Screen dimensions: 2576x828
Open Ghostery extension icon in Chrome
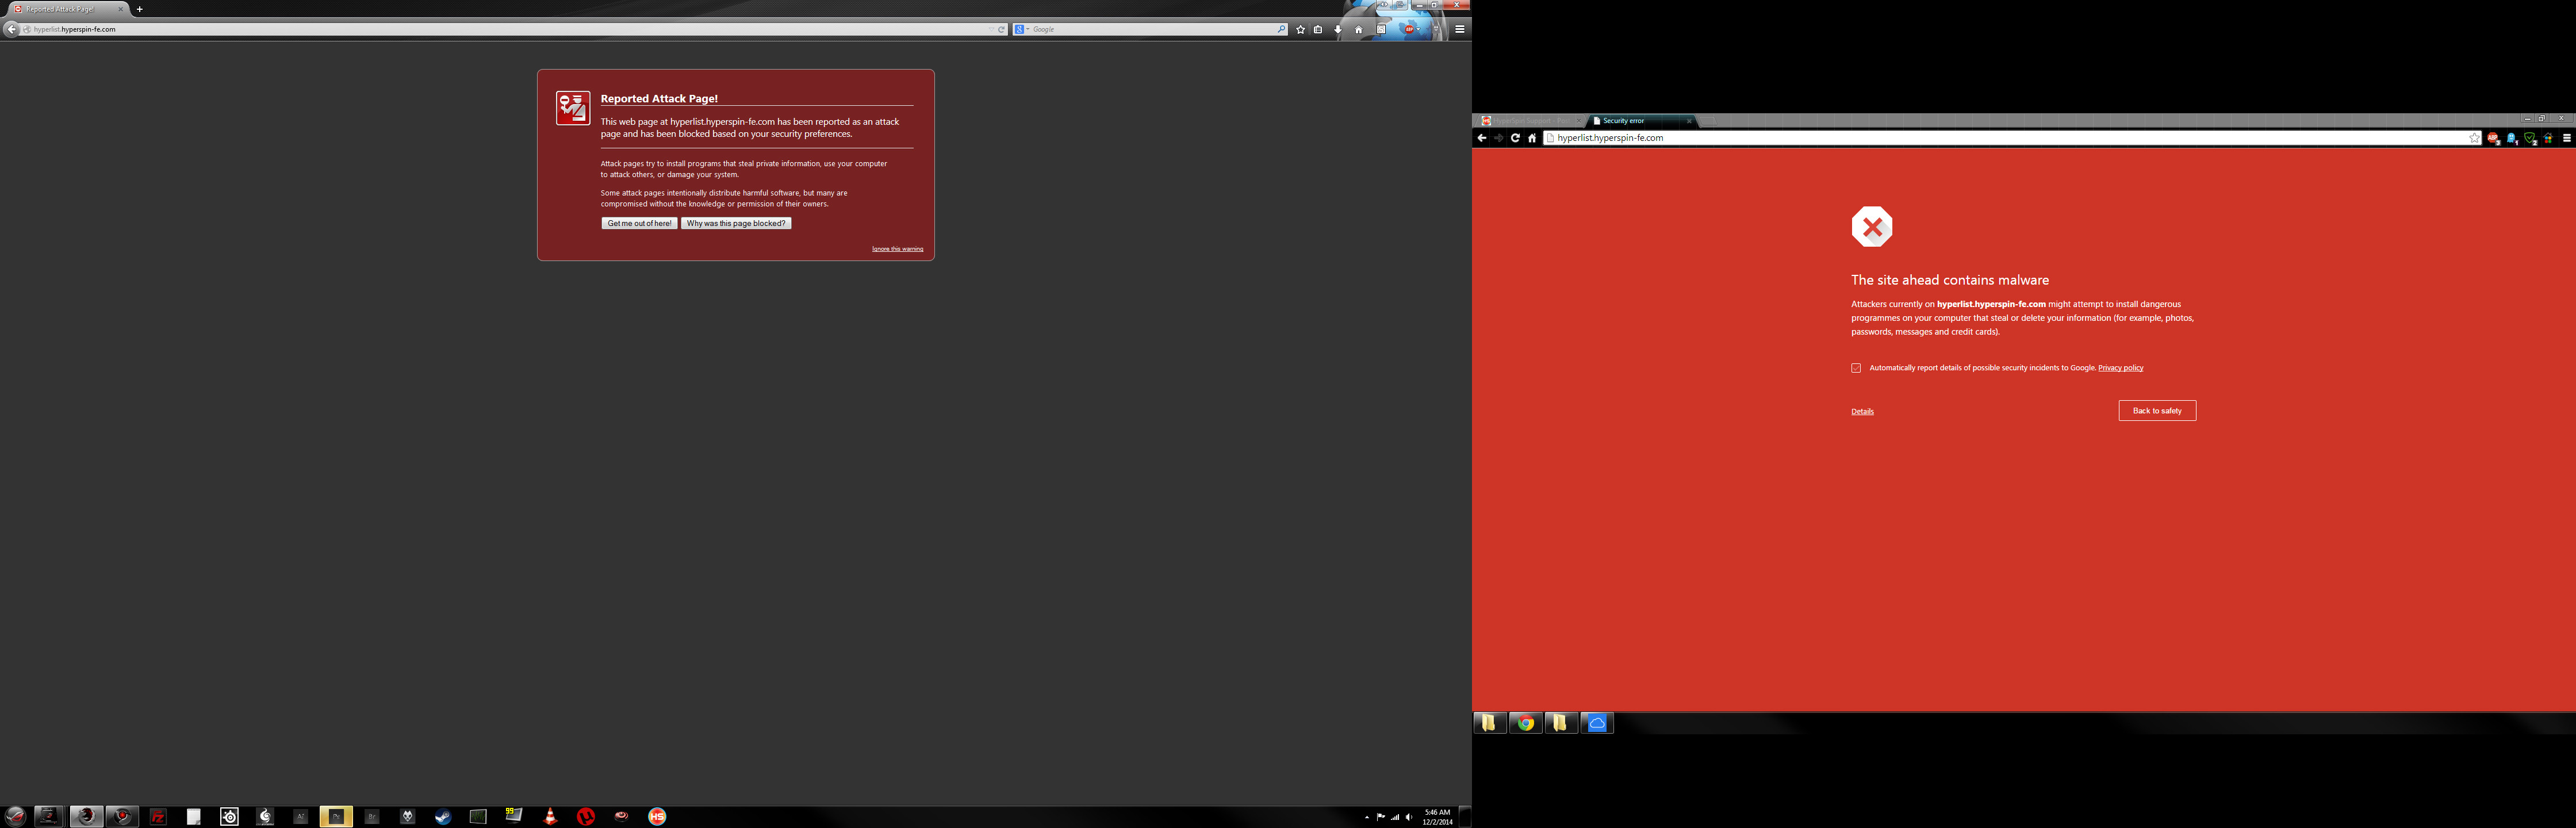tap(2512, 138)
